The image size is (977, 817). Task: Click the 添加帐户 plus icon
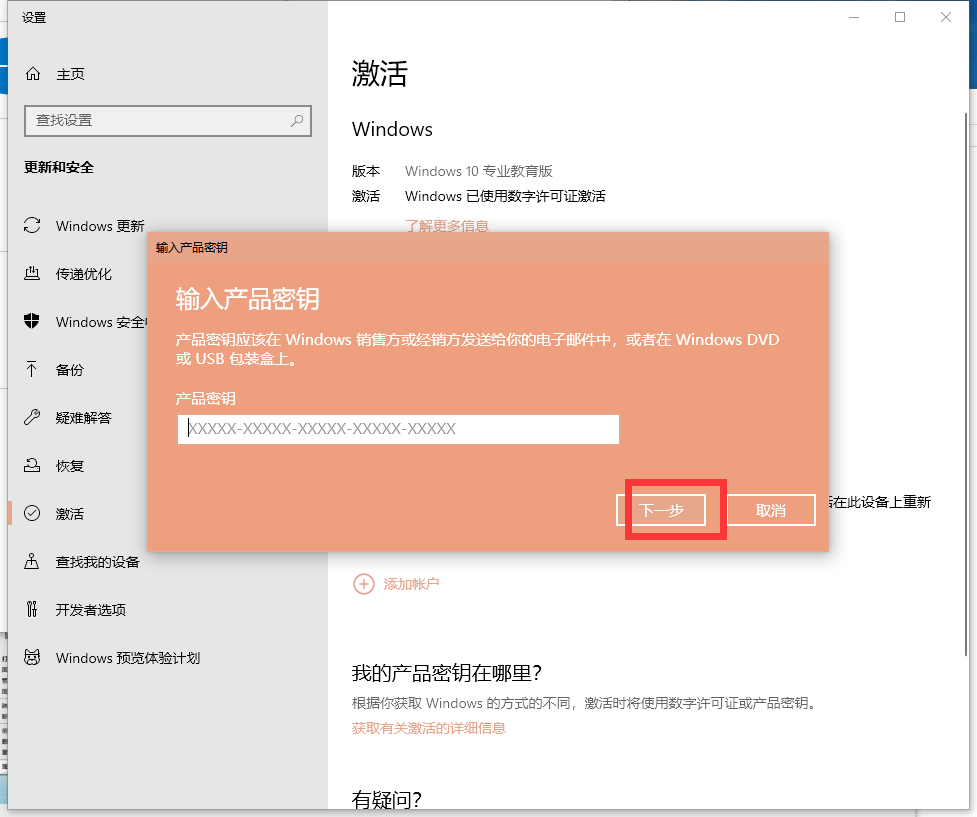click(364, 583)
